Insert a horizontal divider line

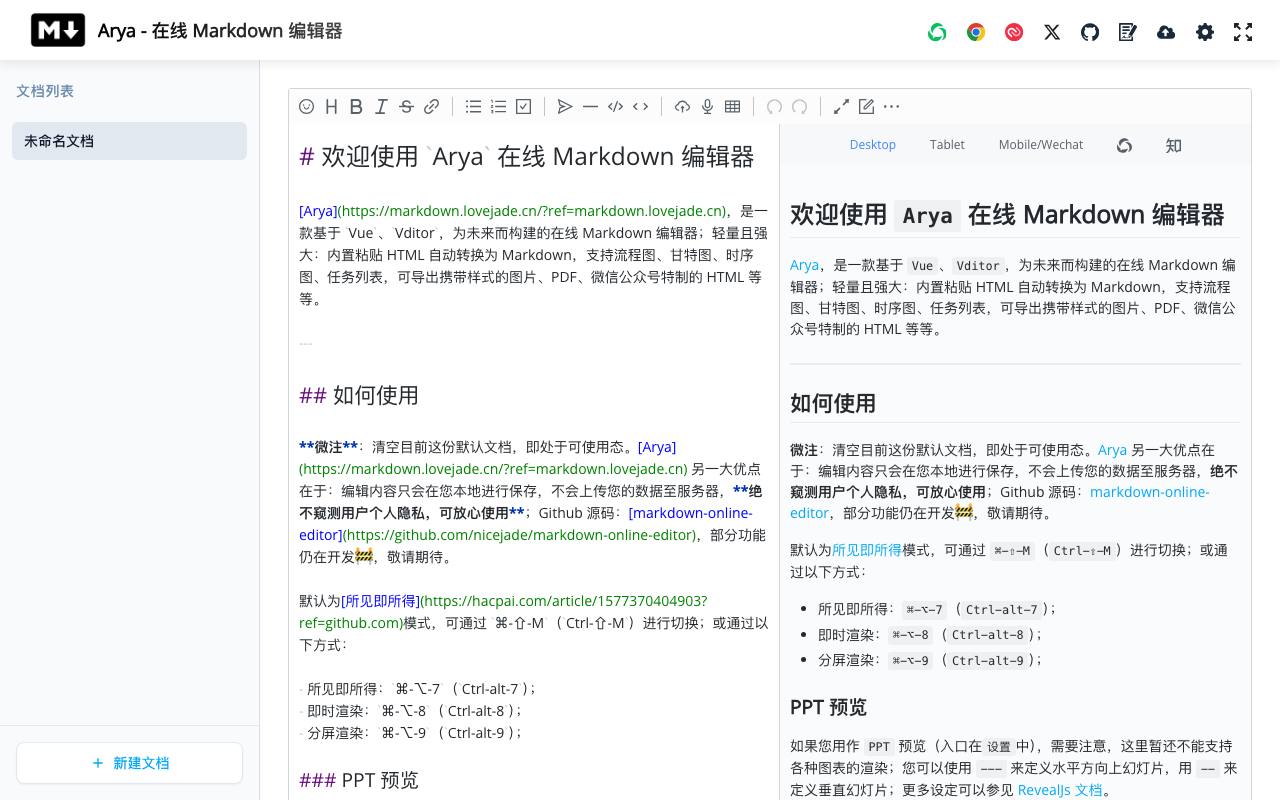[x=590, y=106]
